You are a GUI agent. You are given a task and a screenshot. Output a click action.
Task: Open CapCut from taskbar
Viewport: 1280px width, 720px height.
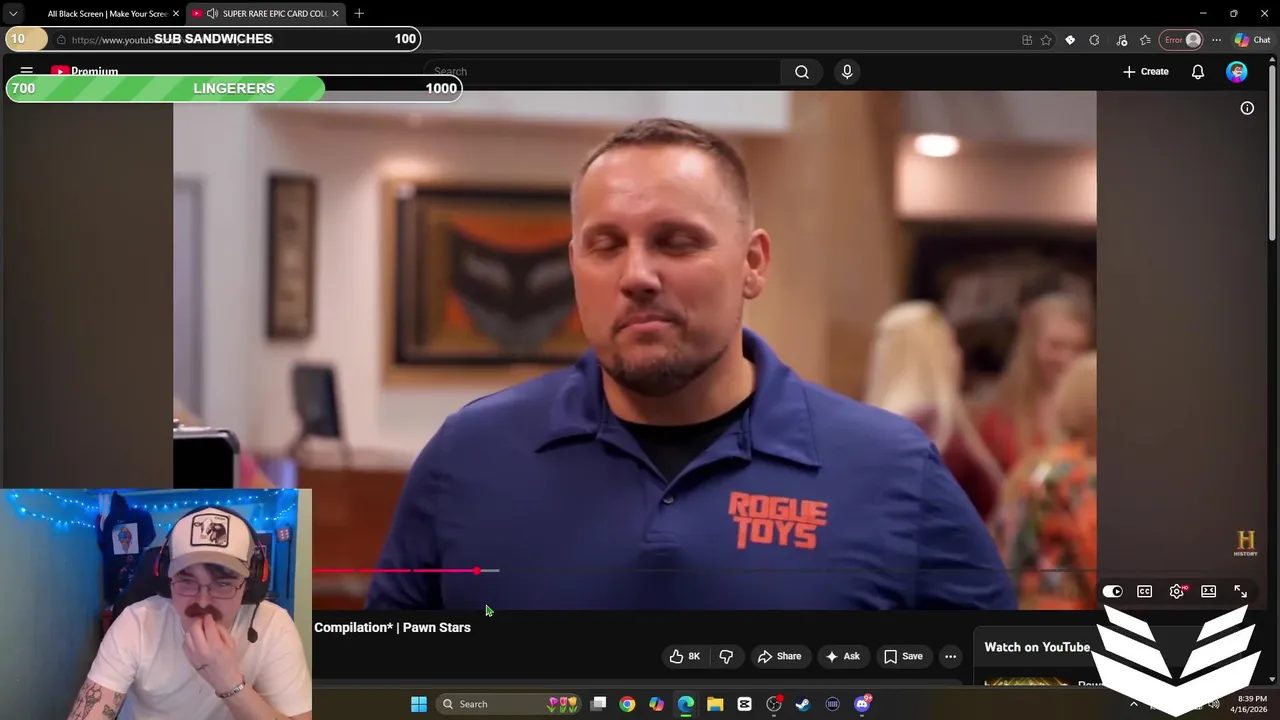(x=744, y=704)
